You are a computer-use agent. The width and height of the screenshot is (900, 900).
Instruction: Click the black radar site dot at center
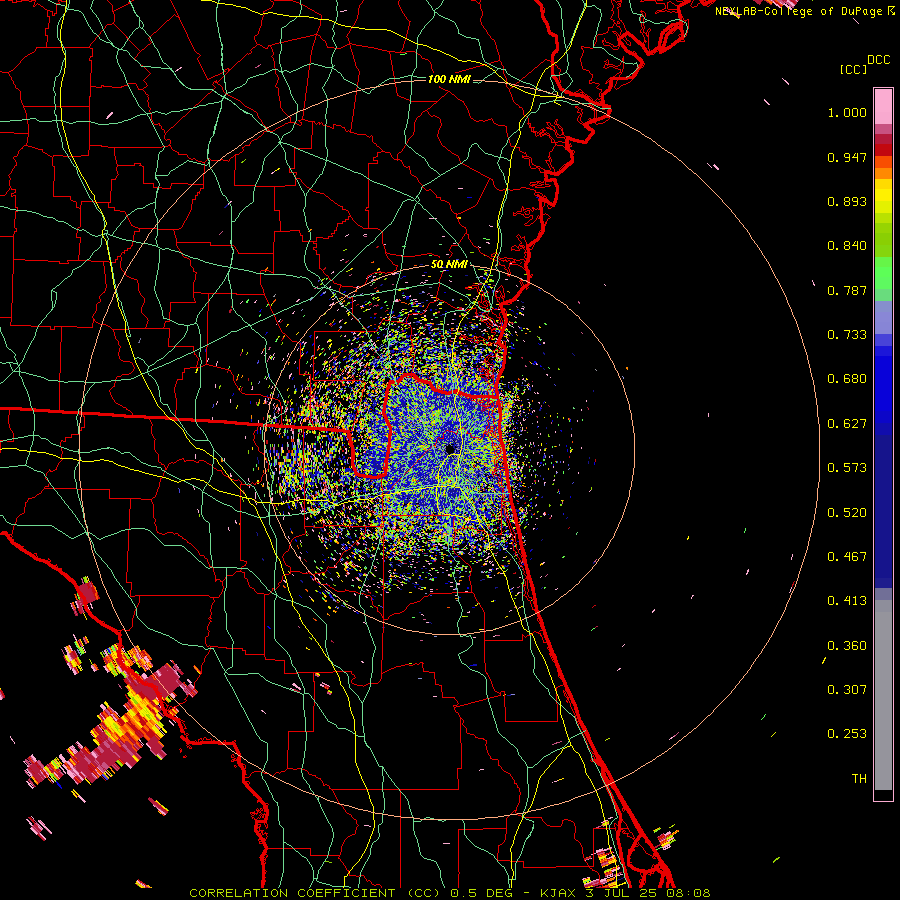[x=451, y=449]
